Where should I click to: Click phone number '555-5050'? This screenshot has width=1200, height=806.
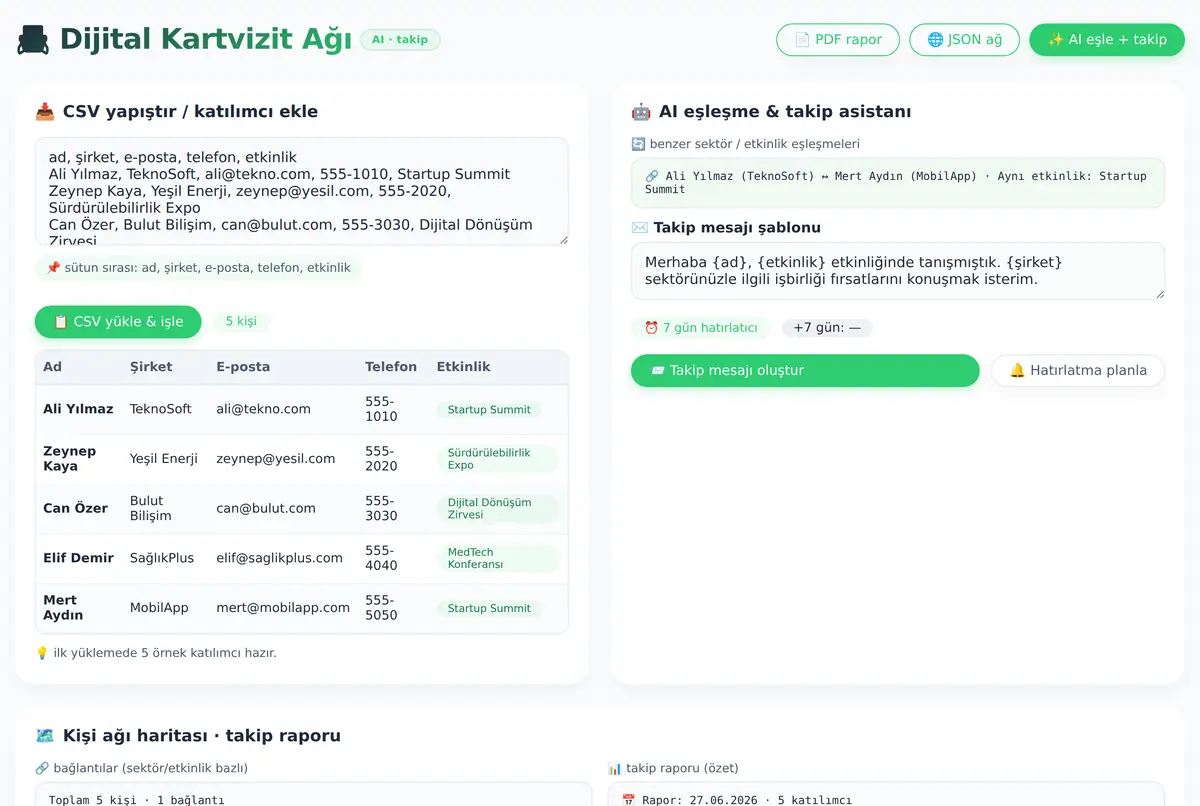(x=381, y=608)
